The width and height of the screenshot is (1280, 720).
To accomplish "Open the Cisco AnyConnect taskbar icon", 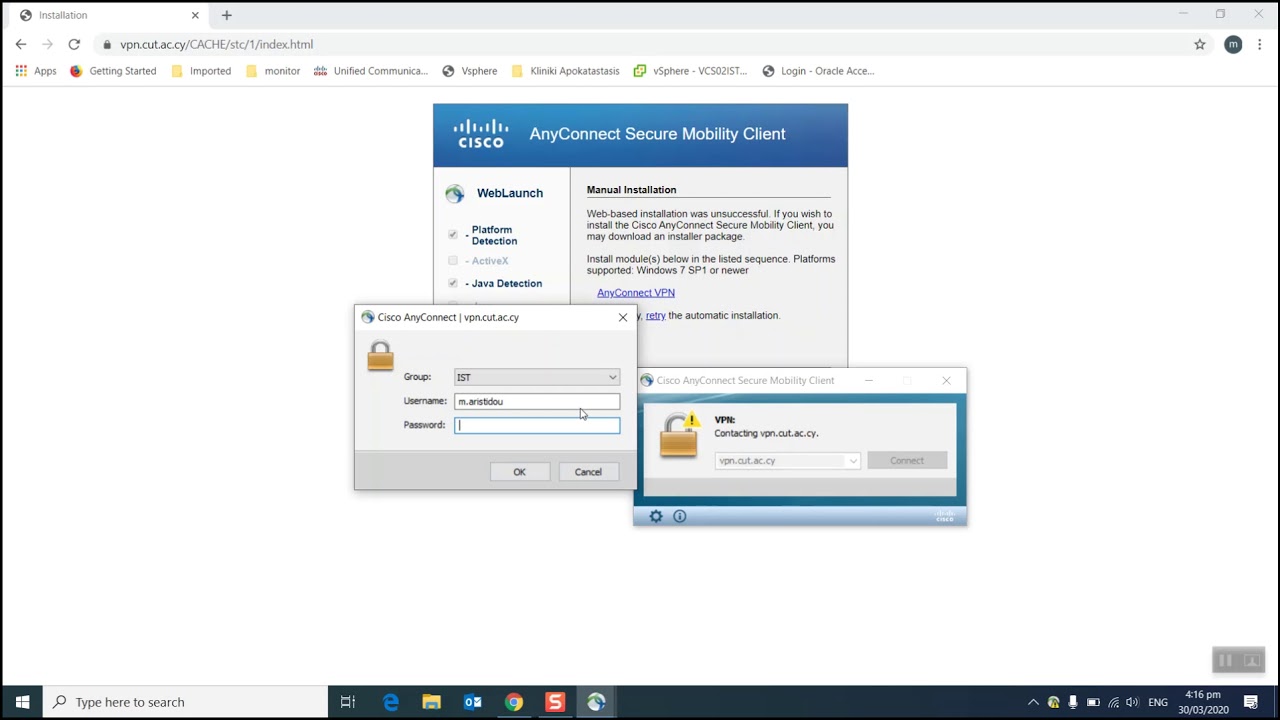I will (596, 702).
